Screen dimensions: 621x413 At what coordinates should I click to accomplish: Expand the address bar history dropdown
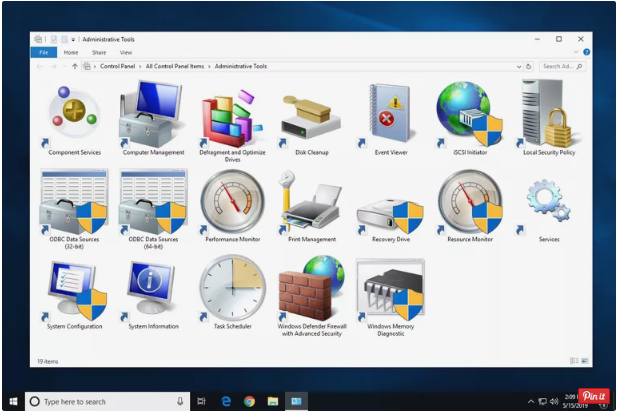(519, 67)
